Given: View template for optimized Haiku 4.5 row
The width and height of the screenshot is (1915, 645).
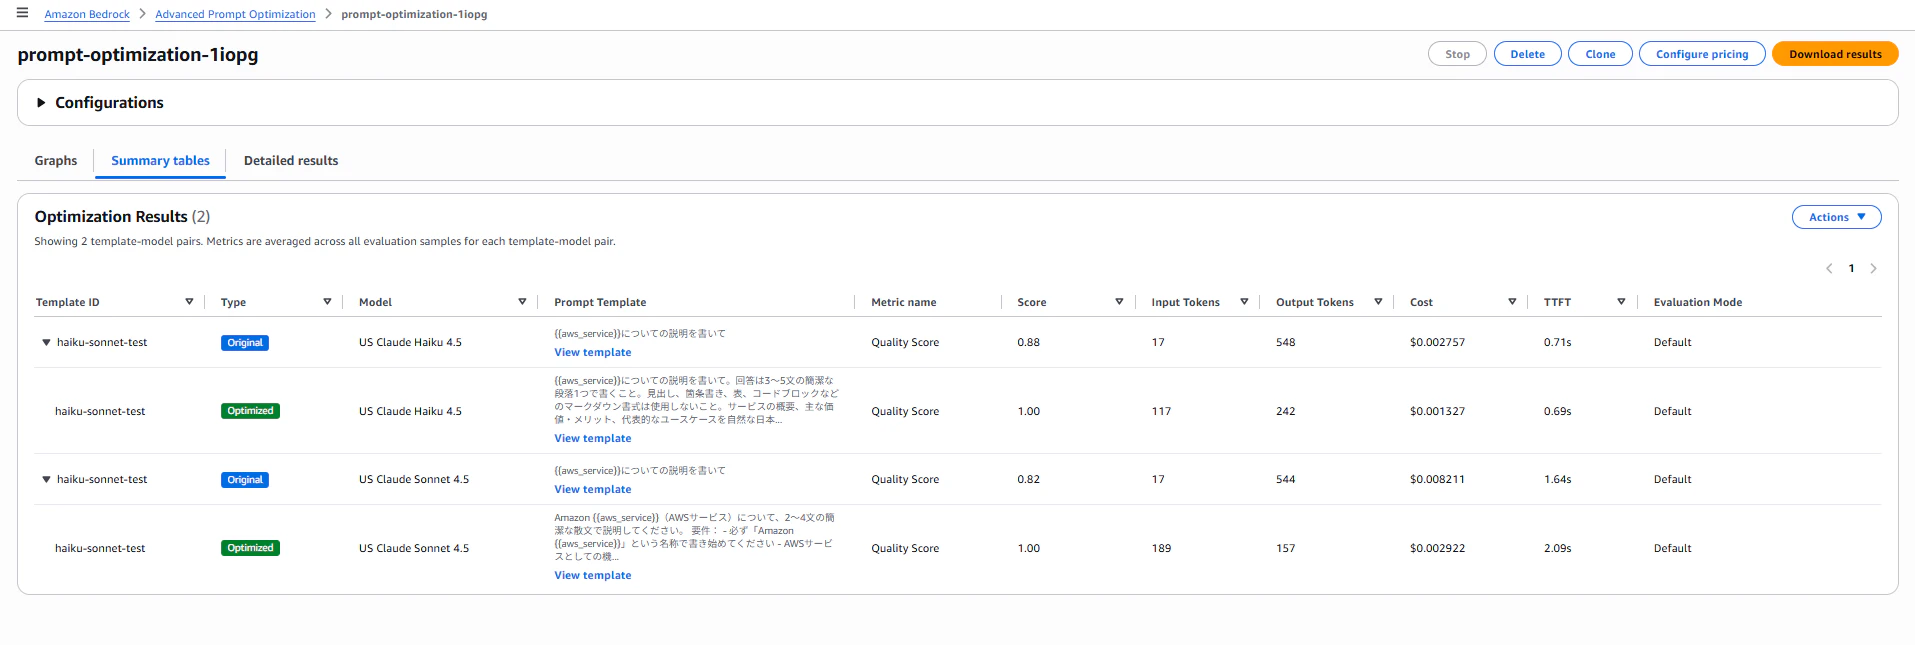Looking at the screenshot, I should 593,439.
